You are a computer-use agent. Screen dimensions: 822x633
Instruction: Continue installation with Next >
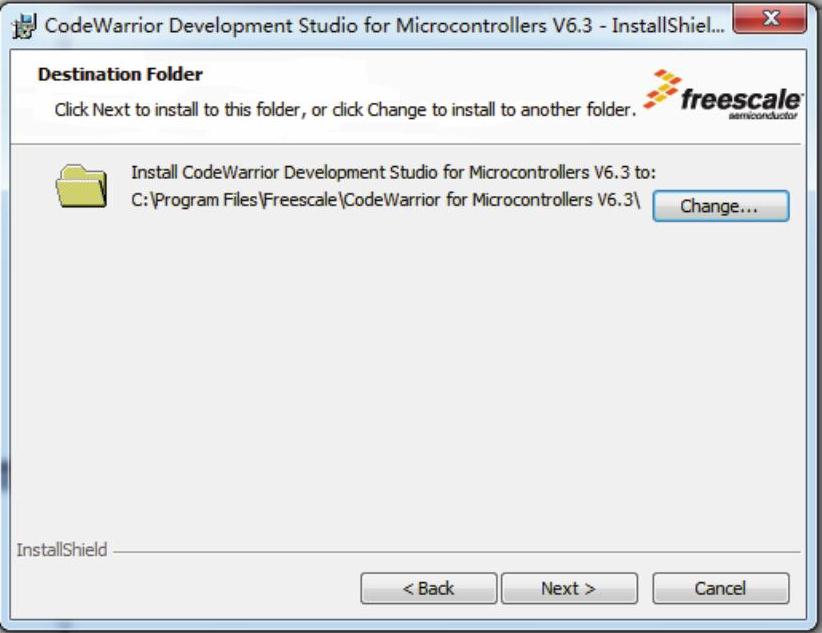click(569, 588)
